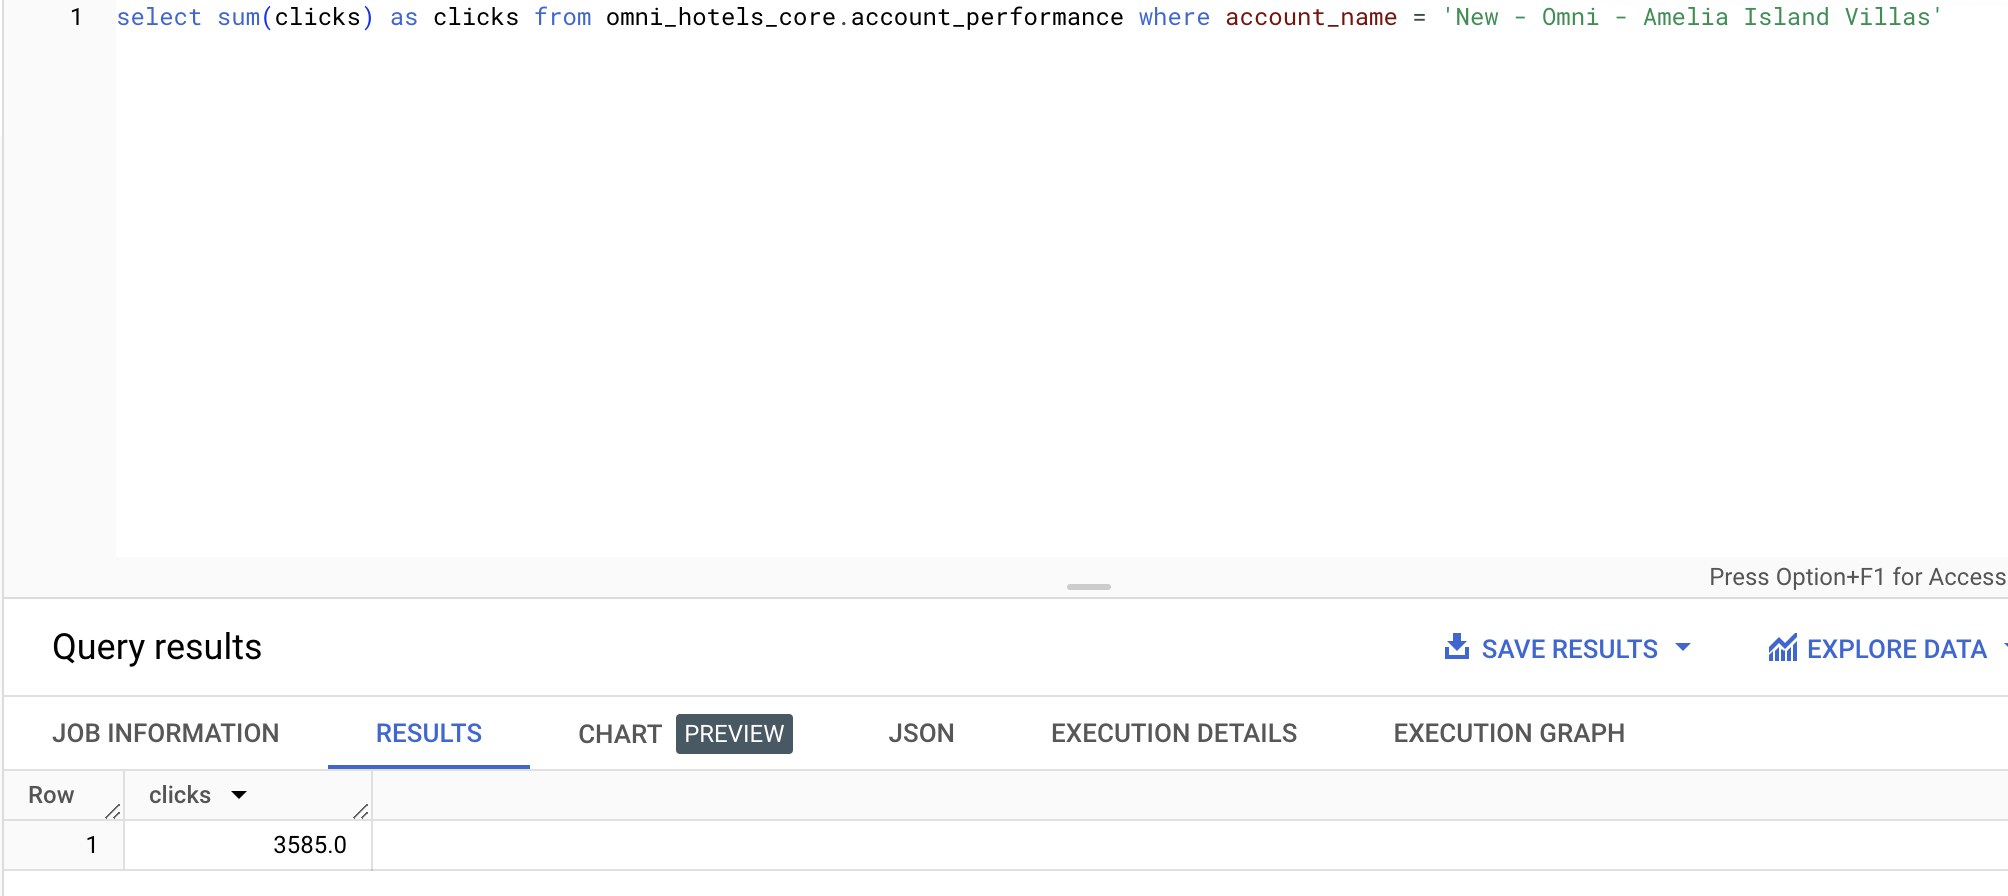Select the Results tab
The width and height of the screenshot is (2008, 896).
[x=428, y=733]
